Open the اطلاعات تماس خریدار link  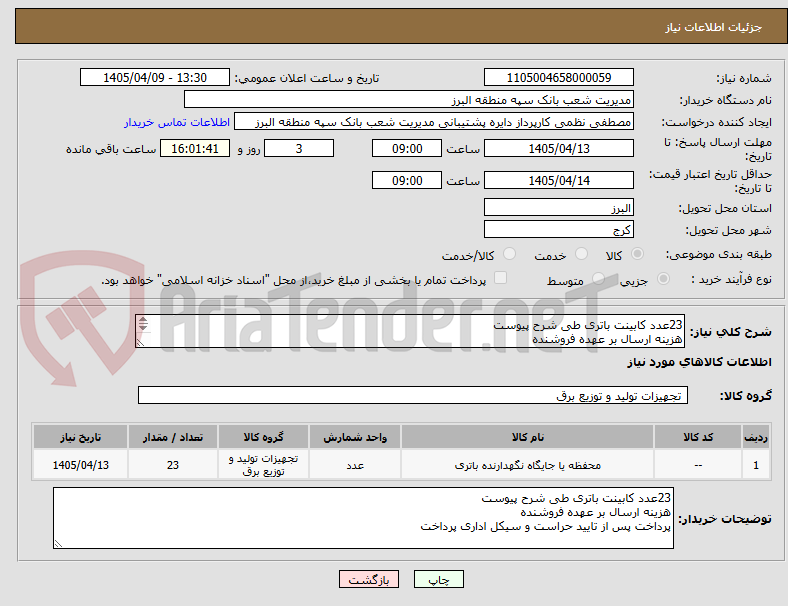coord(177,122)
